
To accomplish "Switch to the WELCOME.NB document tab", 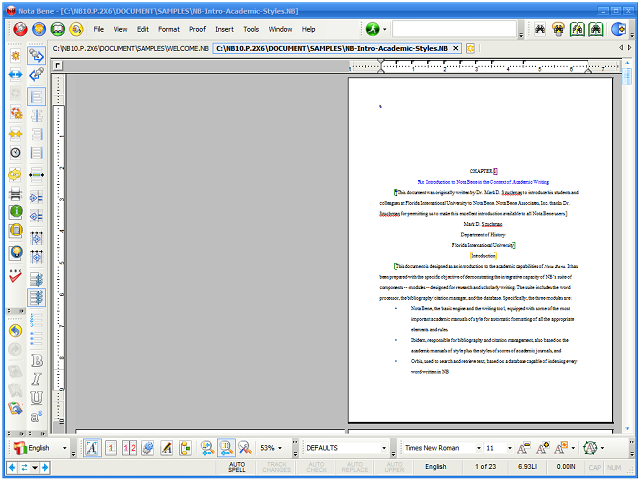I will click(x=131, y=47).
